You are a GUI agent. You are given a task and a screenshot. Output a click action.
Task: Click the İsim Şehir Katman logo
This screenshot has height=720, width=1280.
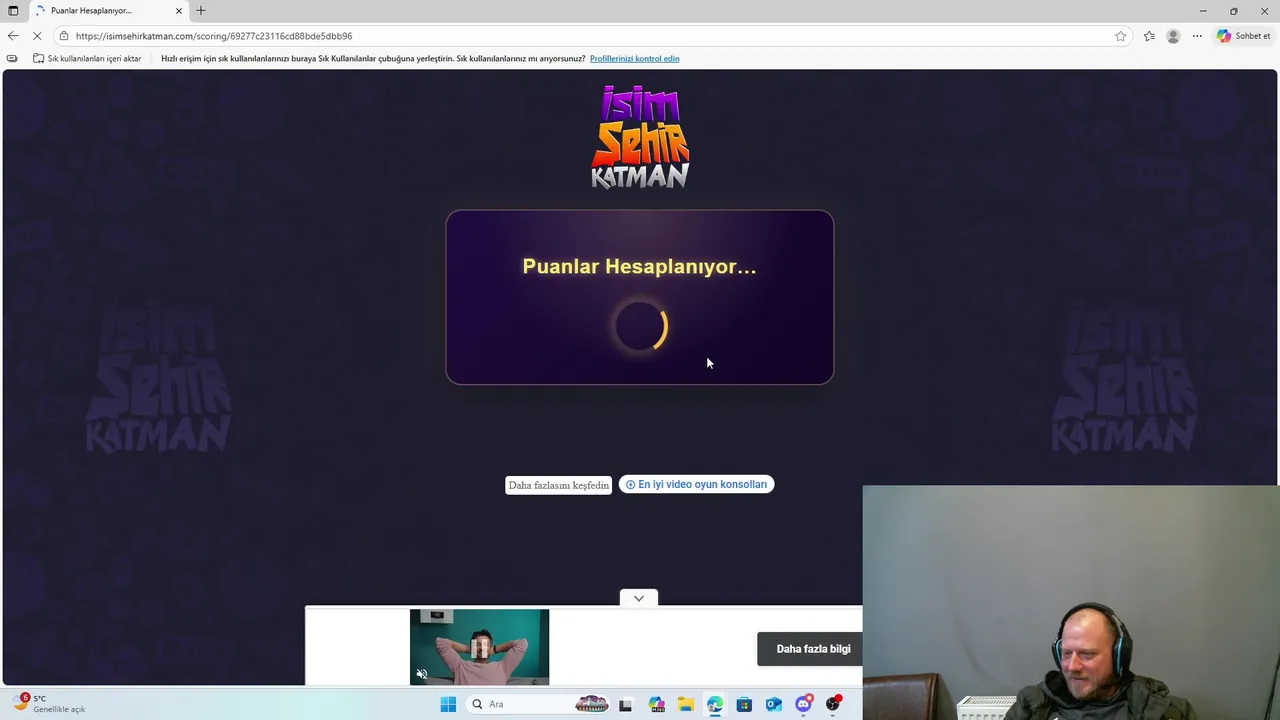[x=640, y=137]
